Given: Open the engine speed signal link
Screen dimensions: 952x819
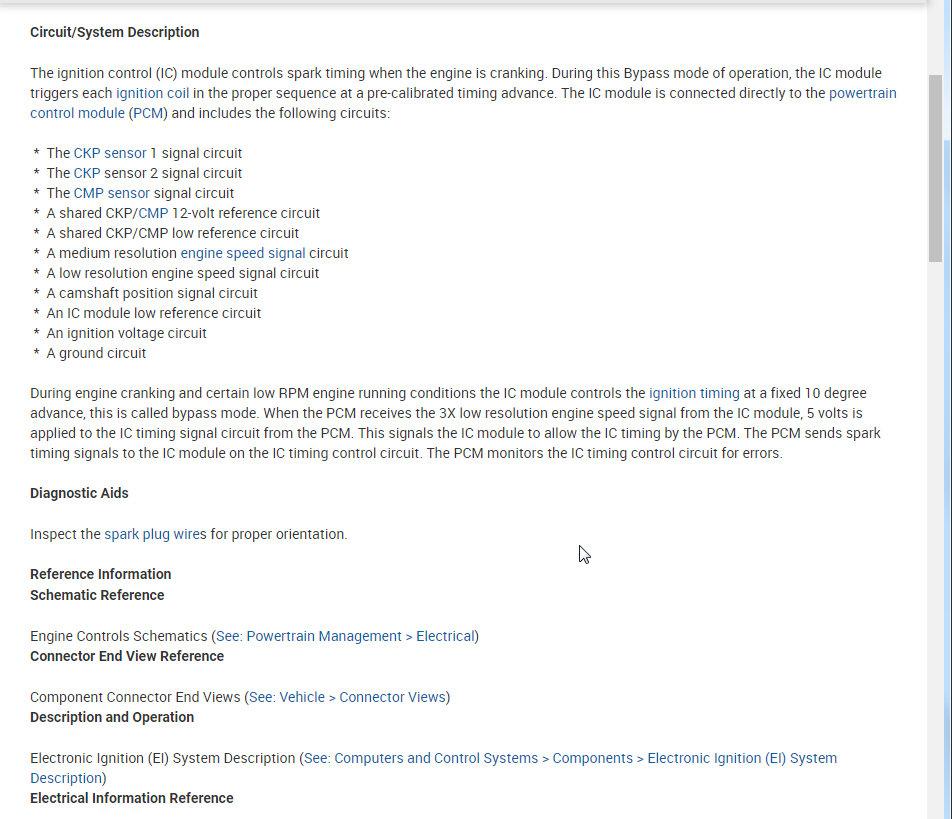Looking at the screenshot, I should click(x=243, y=253).
